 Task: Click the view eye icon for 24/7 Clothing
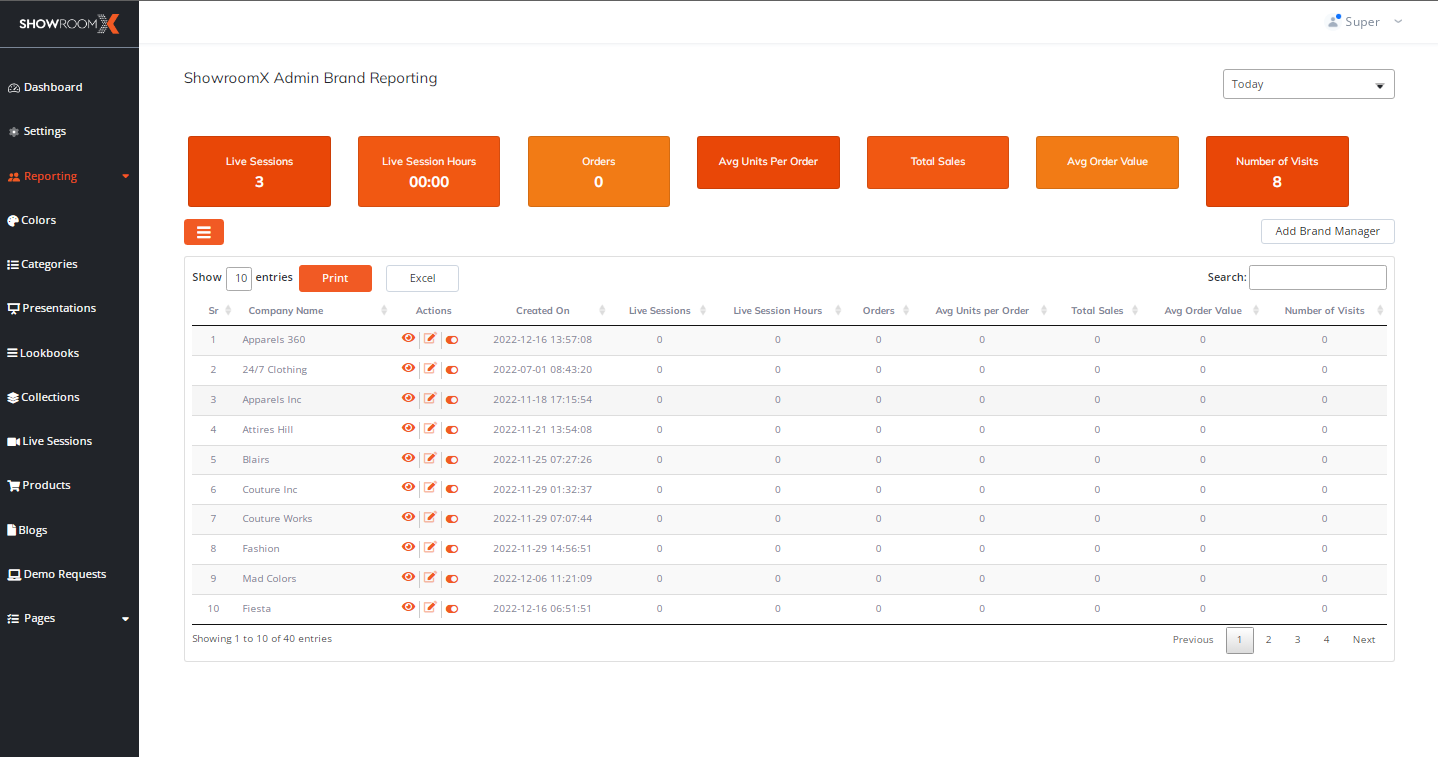(x=408, y=369)
